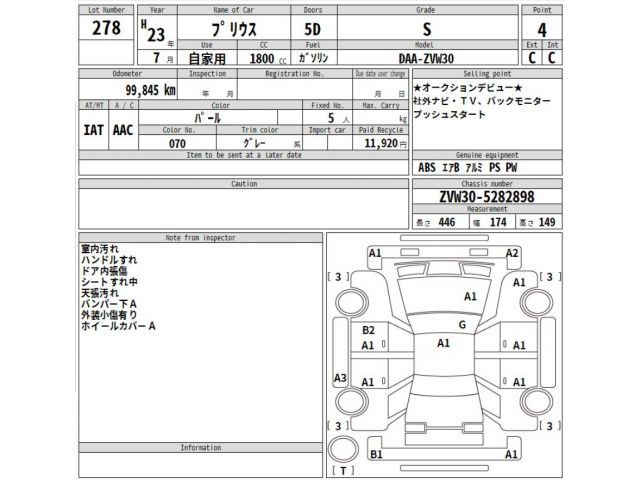Click the [T] tire label under diagram
The height and width of the screenshot is (480, 640).
(x=343, y=469)
